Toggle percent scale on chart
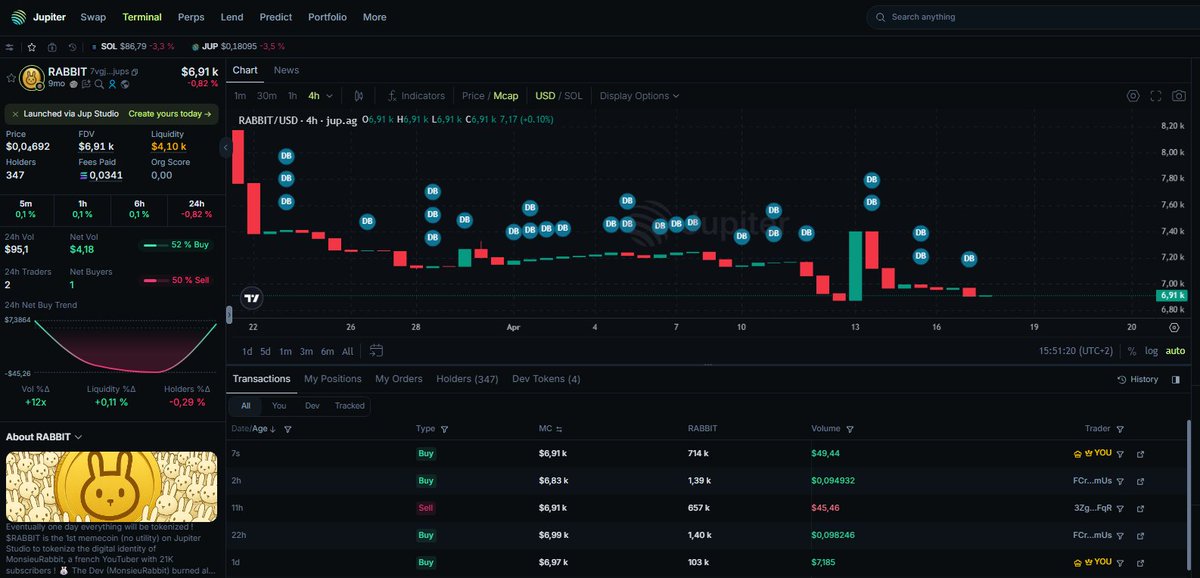1200x578 pixels. point(1132,351)
